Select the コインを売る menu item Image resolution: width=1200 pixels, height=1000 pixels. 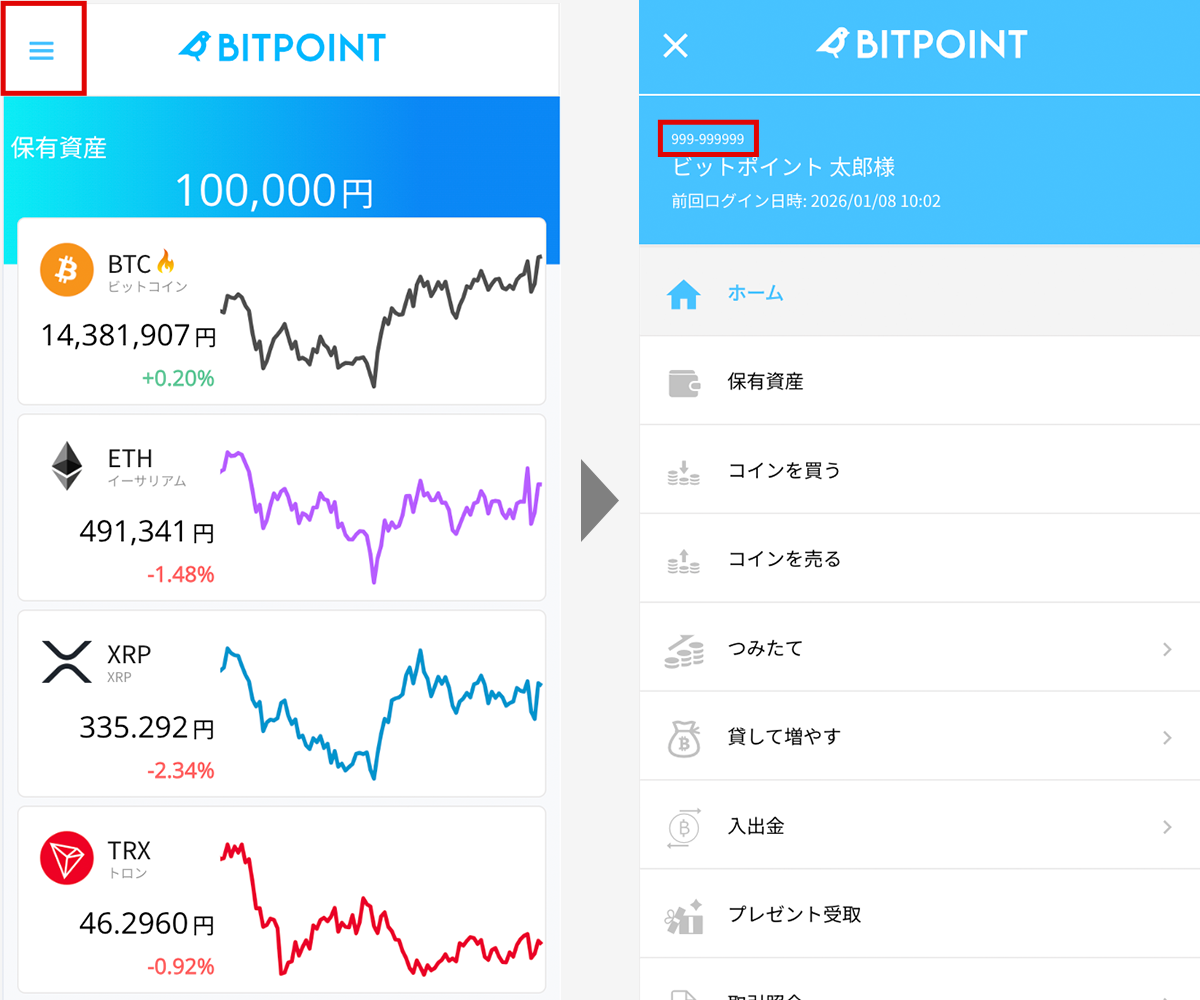click(x=919, y=559)
